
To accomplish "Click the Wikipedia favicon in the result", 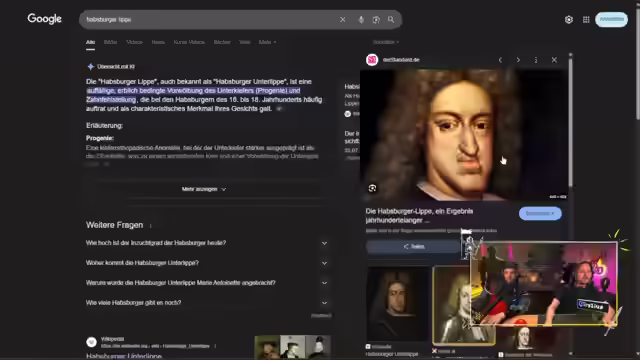I will 91,342.
